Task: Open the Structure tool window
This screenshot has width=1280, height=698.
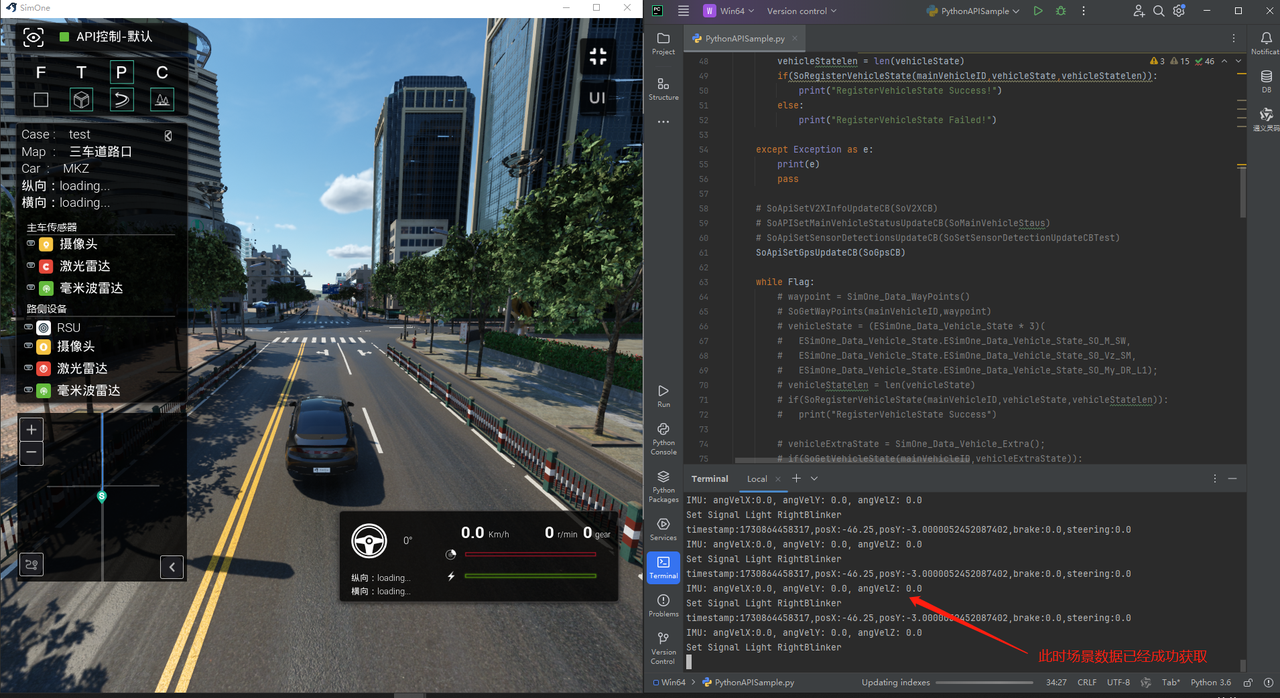Action: tap(663, 88)
